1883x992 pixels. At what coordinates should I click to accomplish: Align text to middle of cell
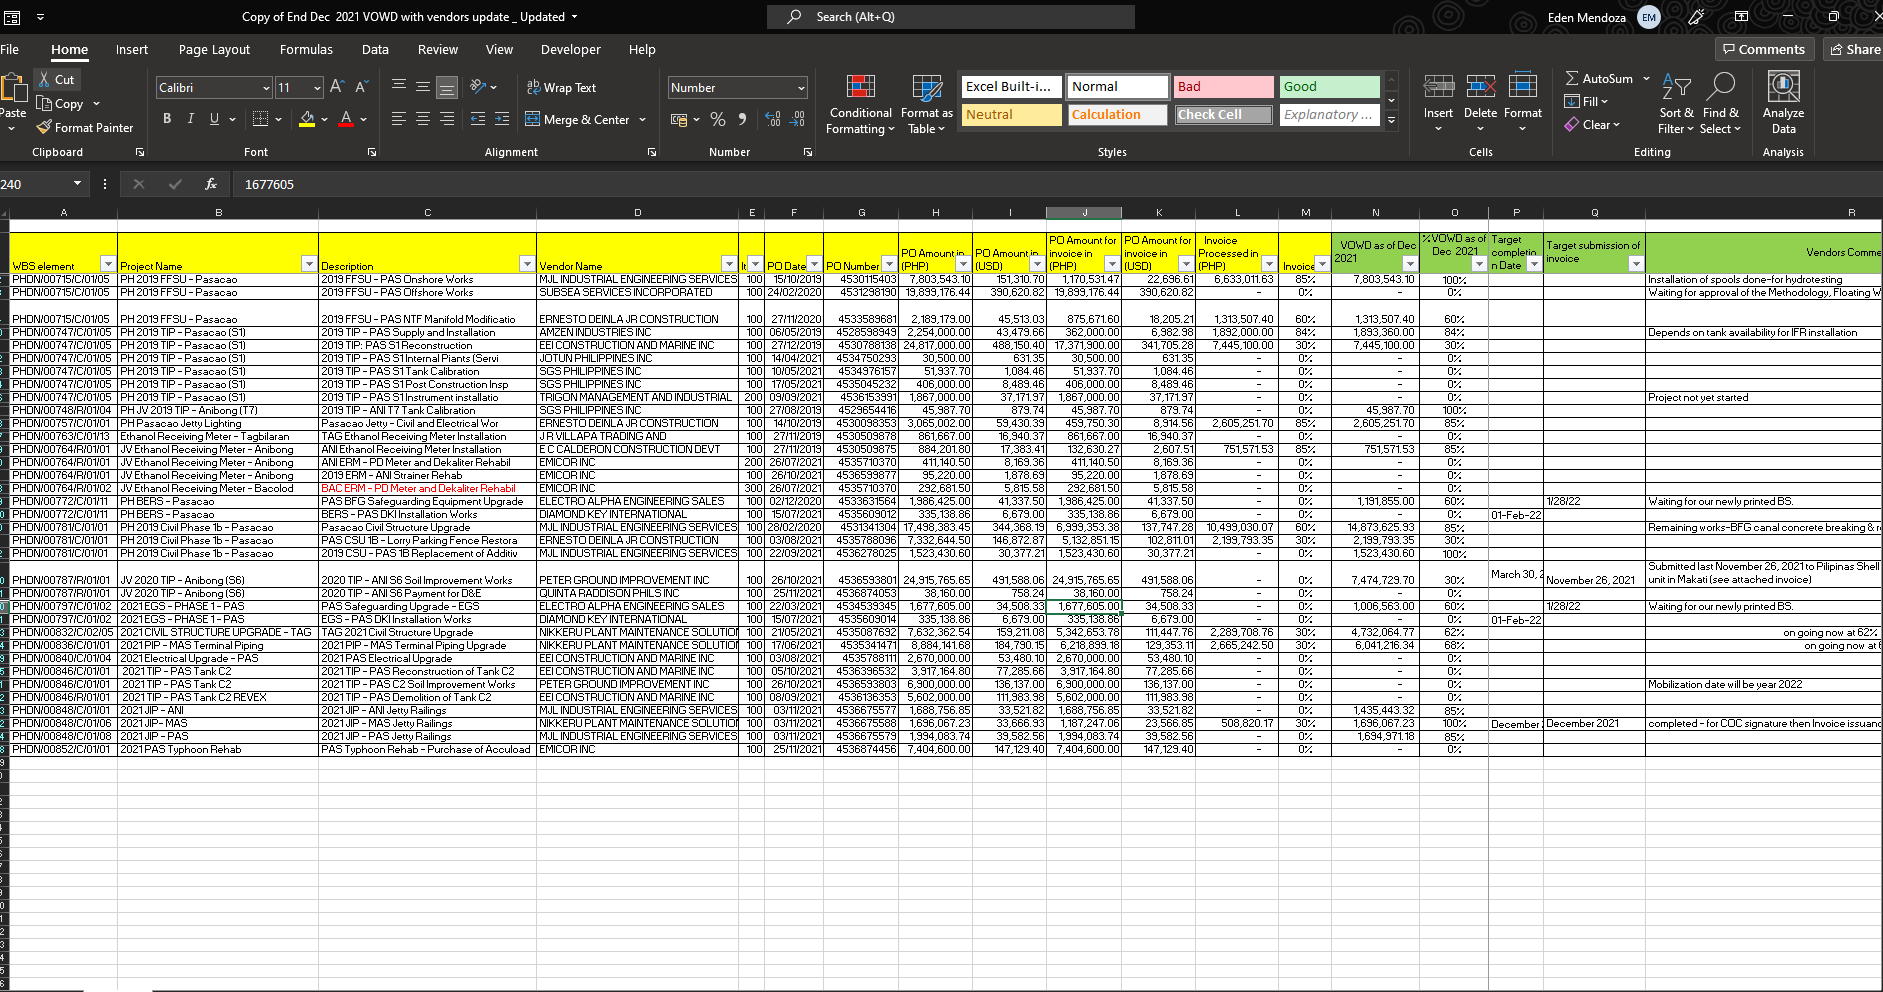coord(423,87)
